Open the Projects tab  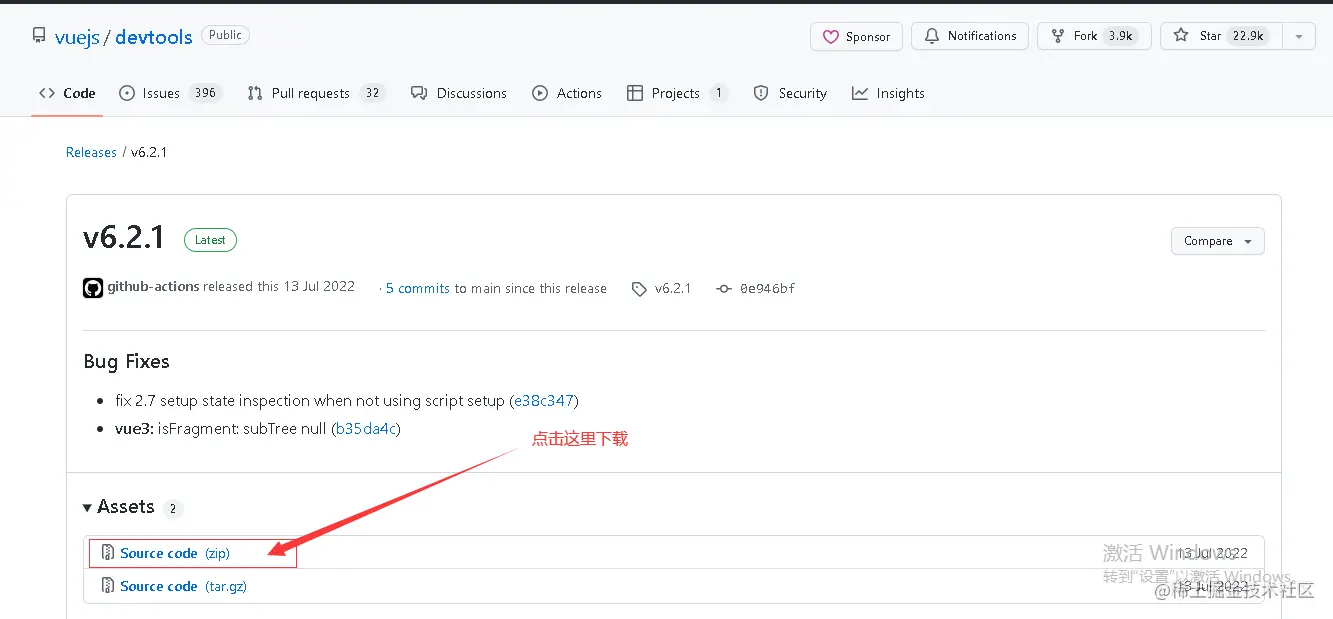pos(677,93)
